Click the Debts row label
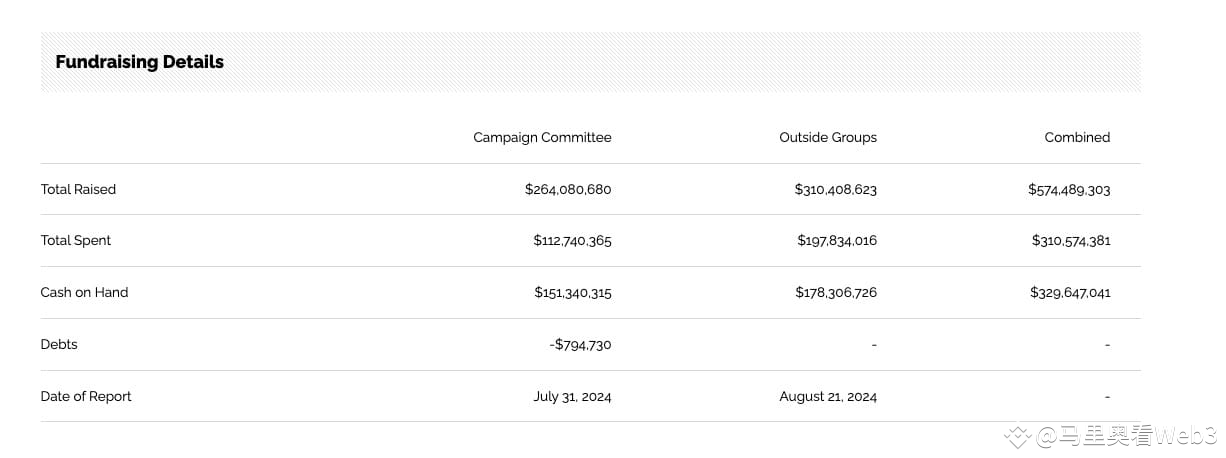 pos(59,344)
